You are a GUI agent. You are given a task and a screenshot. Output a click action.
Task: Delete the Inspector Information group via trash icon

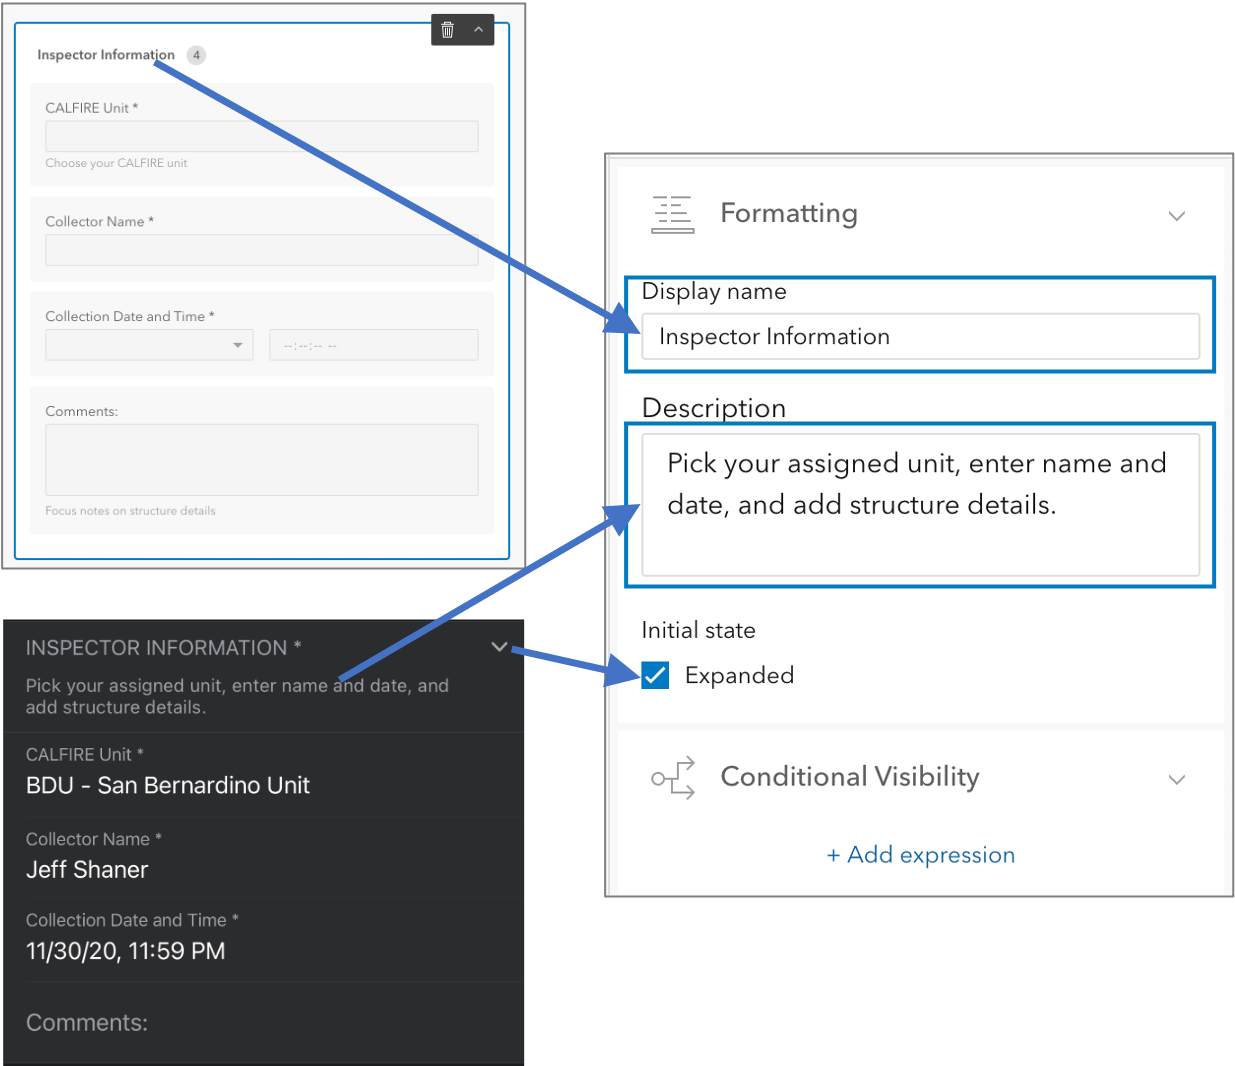tap(446, 29)
